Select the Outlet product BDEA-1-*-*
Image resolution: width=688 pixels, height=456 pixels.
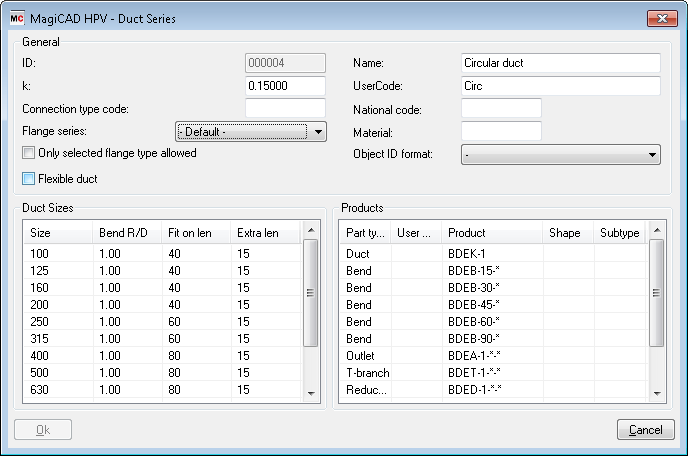493,355
